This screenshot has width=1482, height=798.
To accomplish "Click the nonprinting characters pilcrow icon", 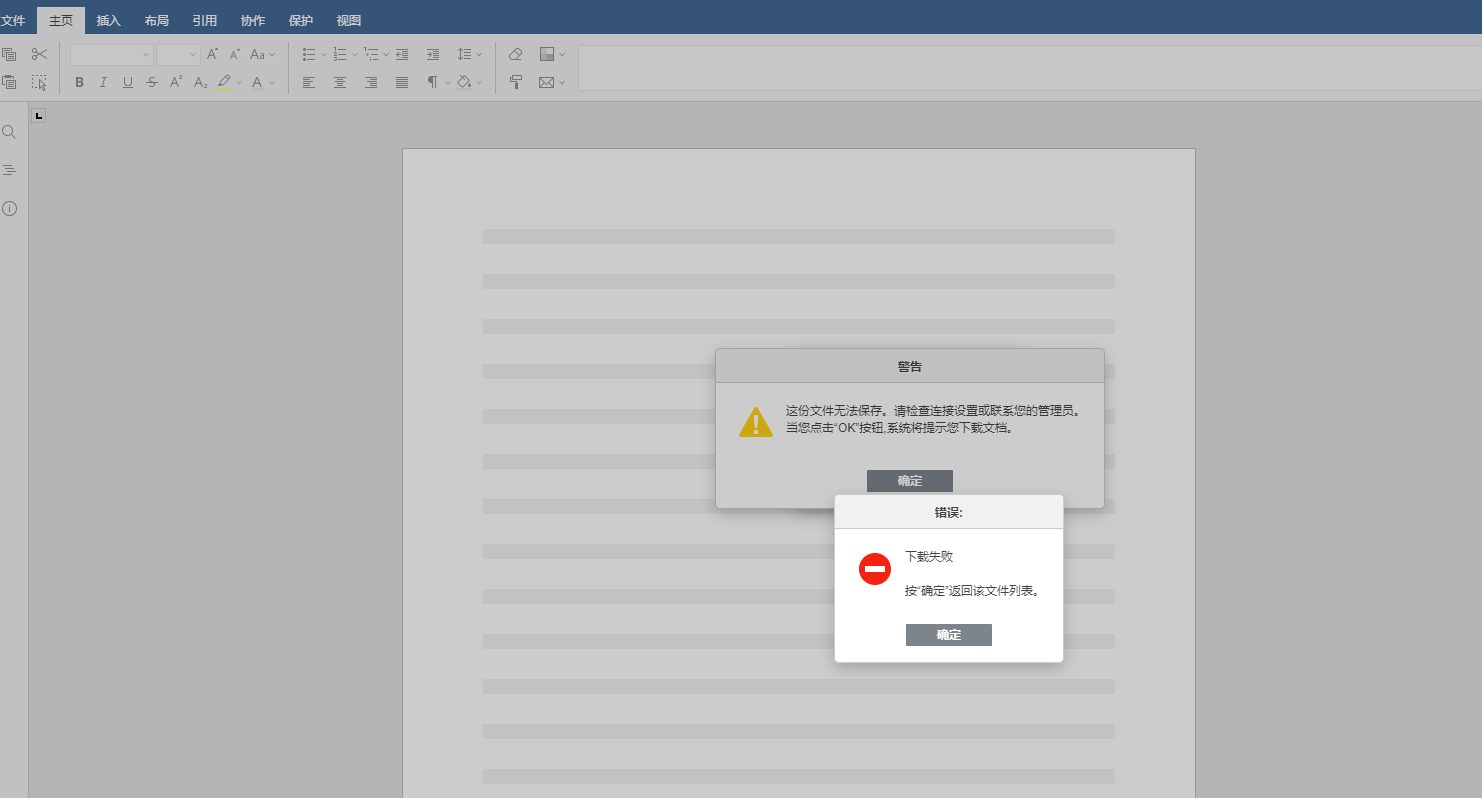I will (x=432, y=82).
